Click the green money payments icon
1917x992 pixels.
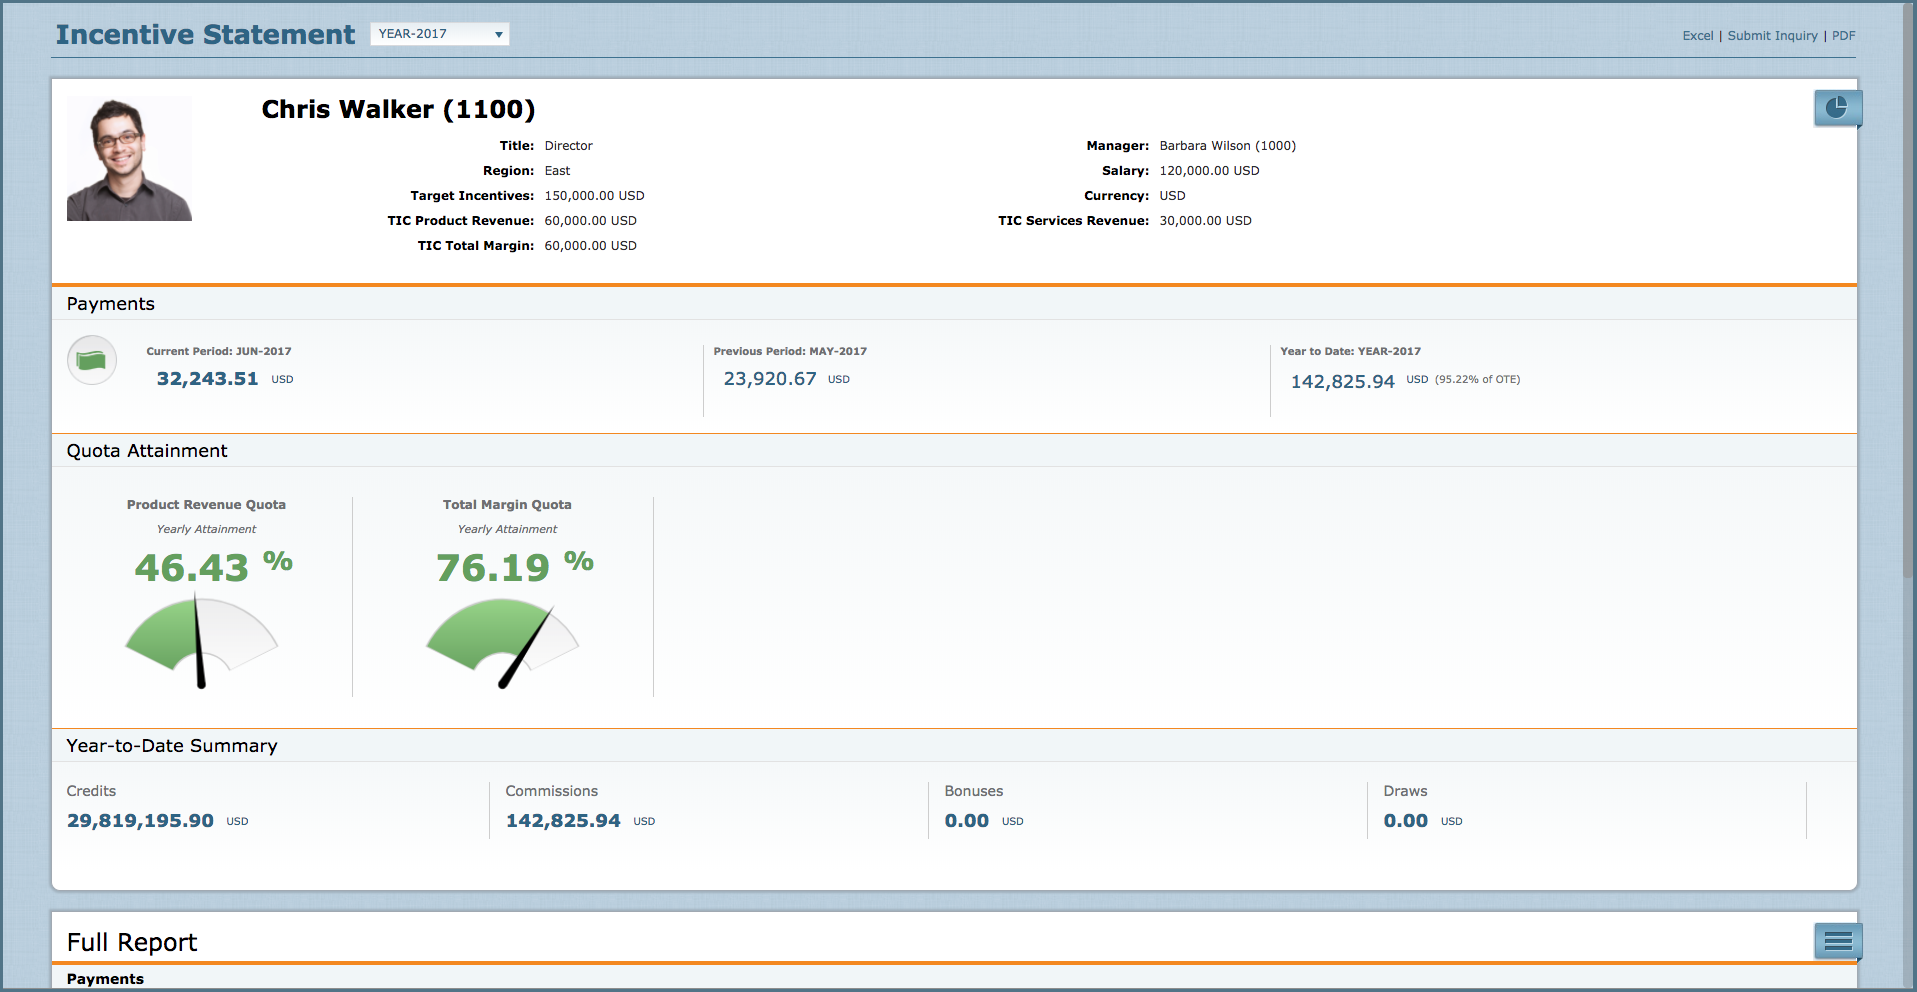click(x=92, y=360)
